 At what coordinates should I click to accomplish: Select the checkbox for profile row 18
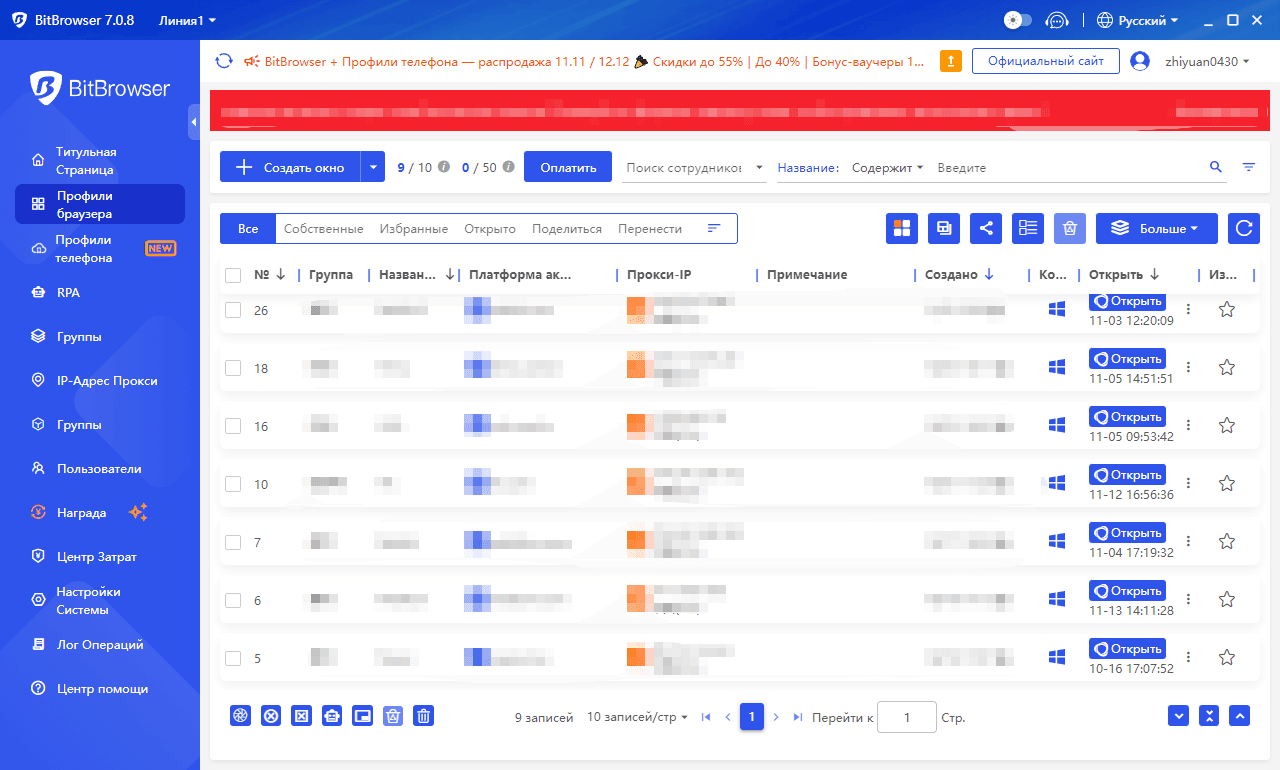(233, 368)
